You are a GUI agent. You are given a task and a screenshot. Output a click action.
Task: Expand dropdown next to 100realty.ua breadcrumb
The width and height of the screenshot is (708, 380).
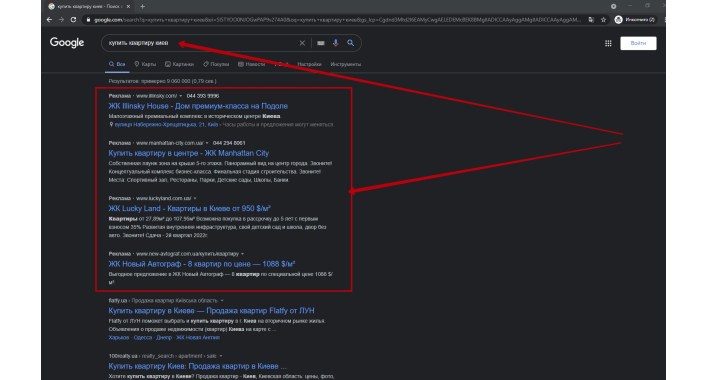coord(221,356)
